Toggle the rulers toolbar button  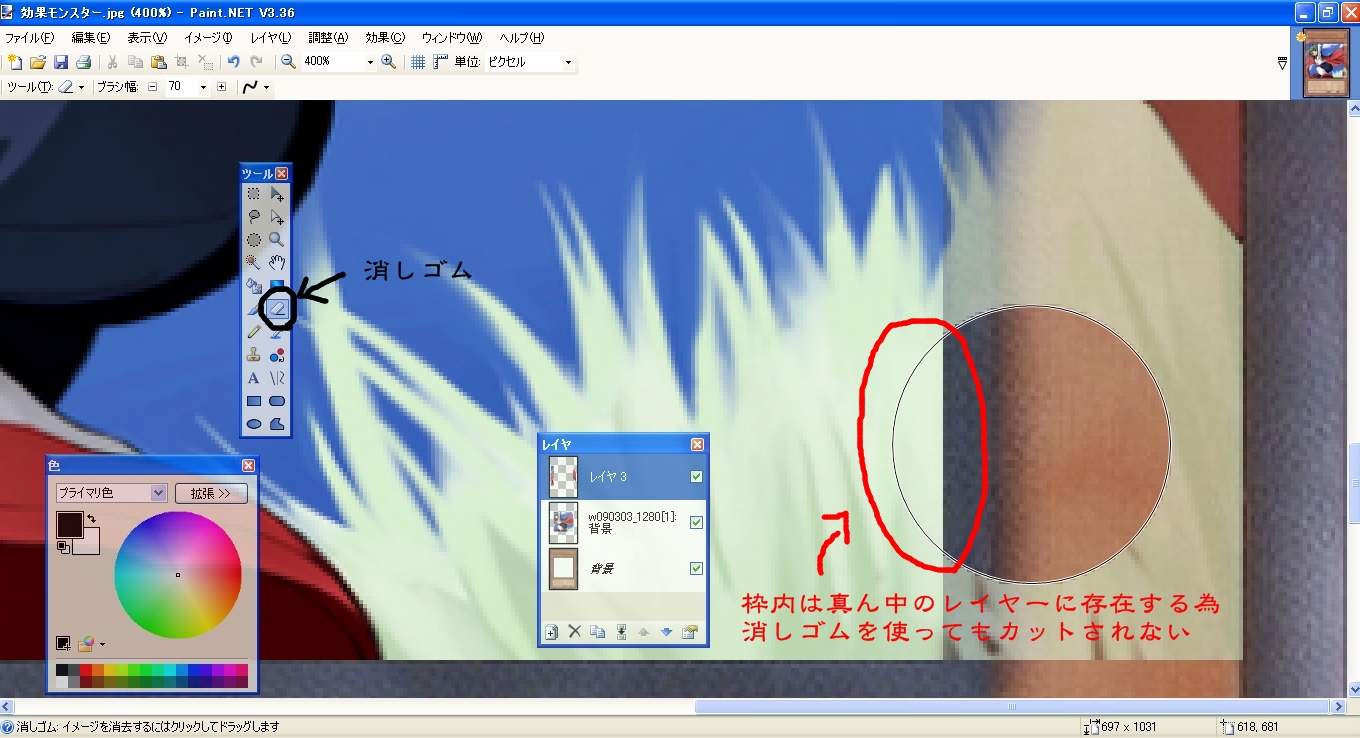click(441, 62)
